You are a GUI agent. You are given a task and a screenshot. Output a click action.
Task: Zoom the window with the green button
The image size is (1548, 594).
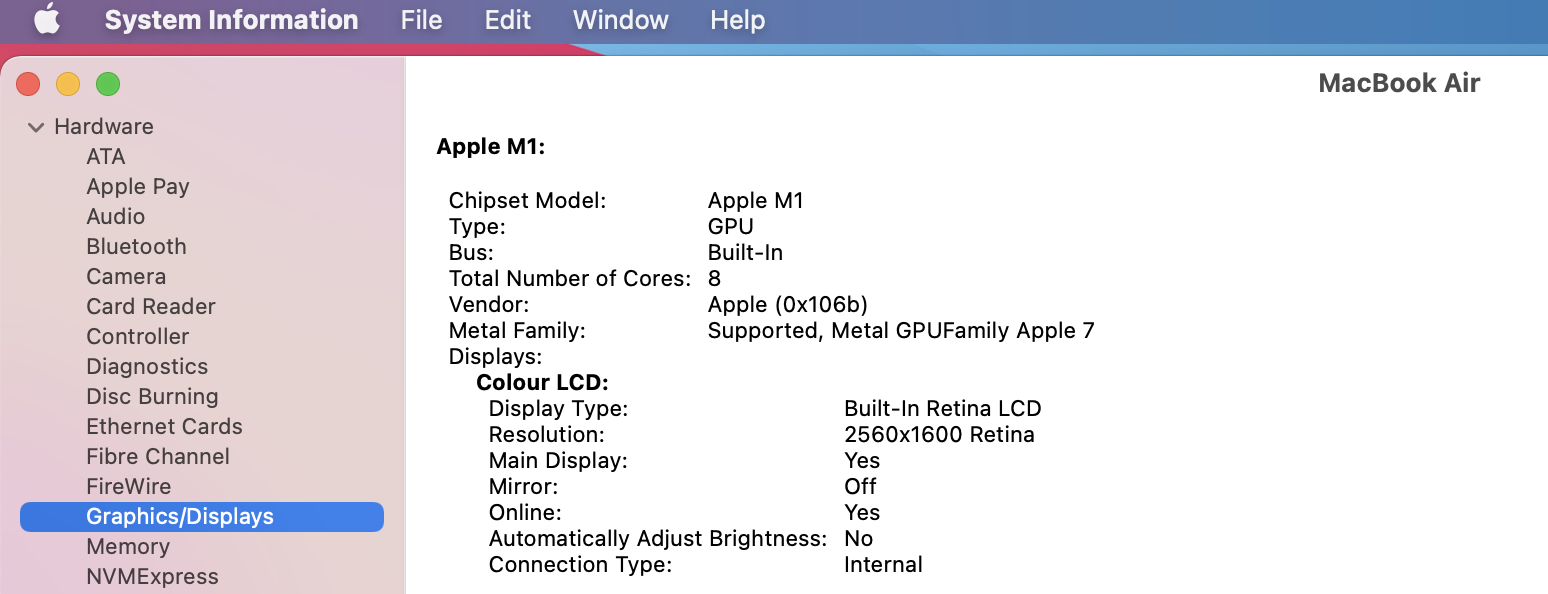click(x=108, y=84)
